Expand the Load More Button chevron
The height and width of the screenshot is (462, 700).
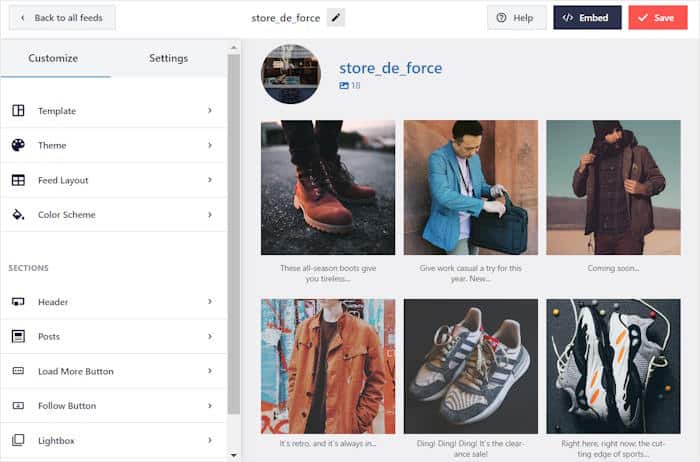(210, 371)
